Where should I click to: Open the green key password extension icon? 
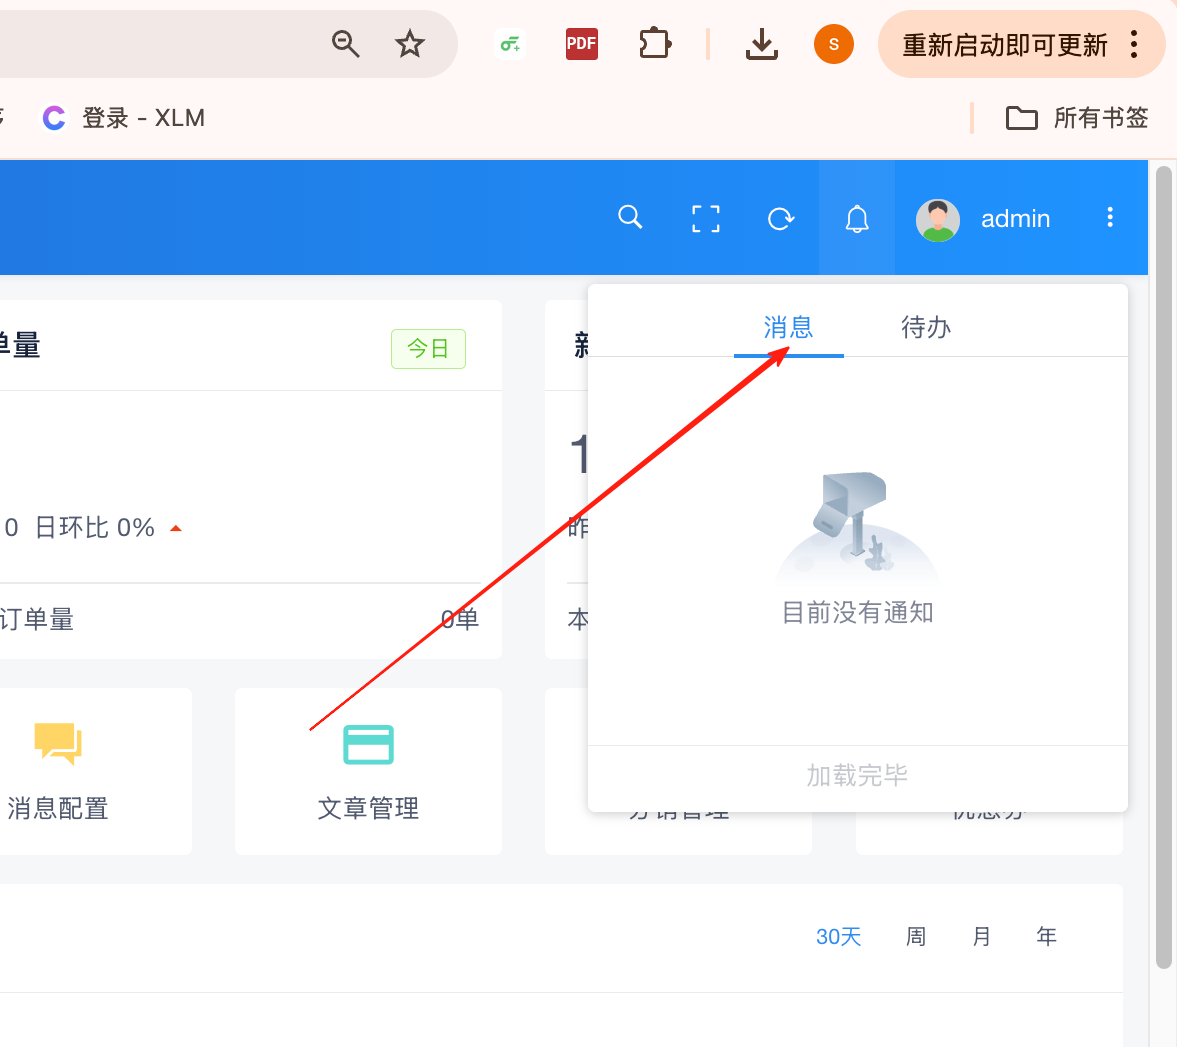(x=510, y=44)
